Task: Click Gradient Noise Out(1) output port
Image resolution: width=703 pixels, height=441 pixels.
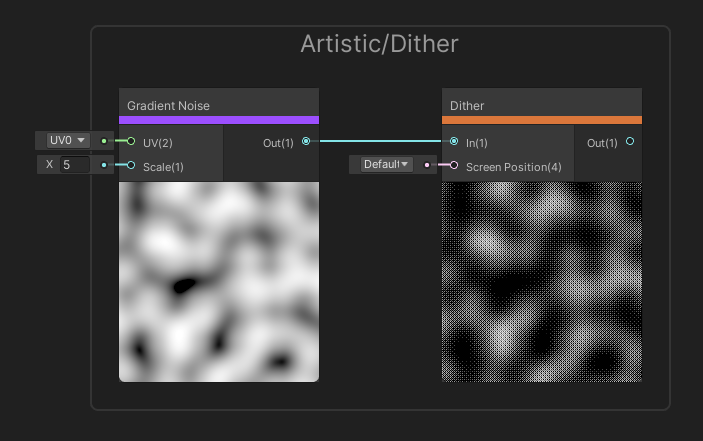Action: [306, 141]
